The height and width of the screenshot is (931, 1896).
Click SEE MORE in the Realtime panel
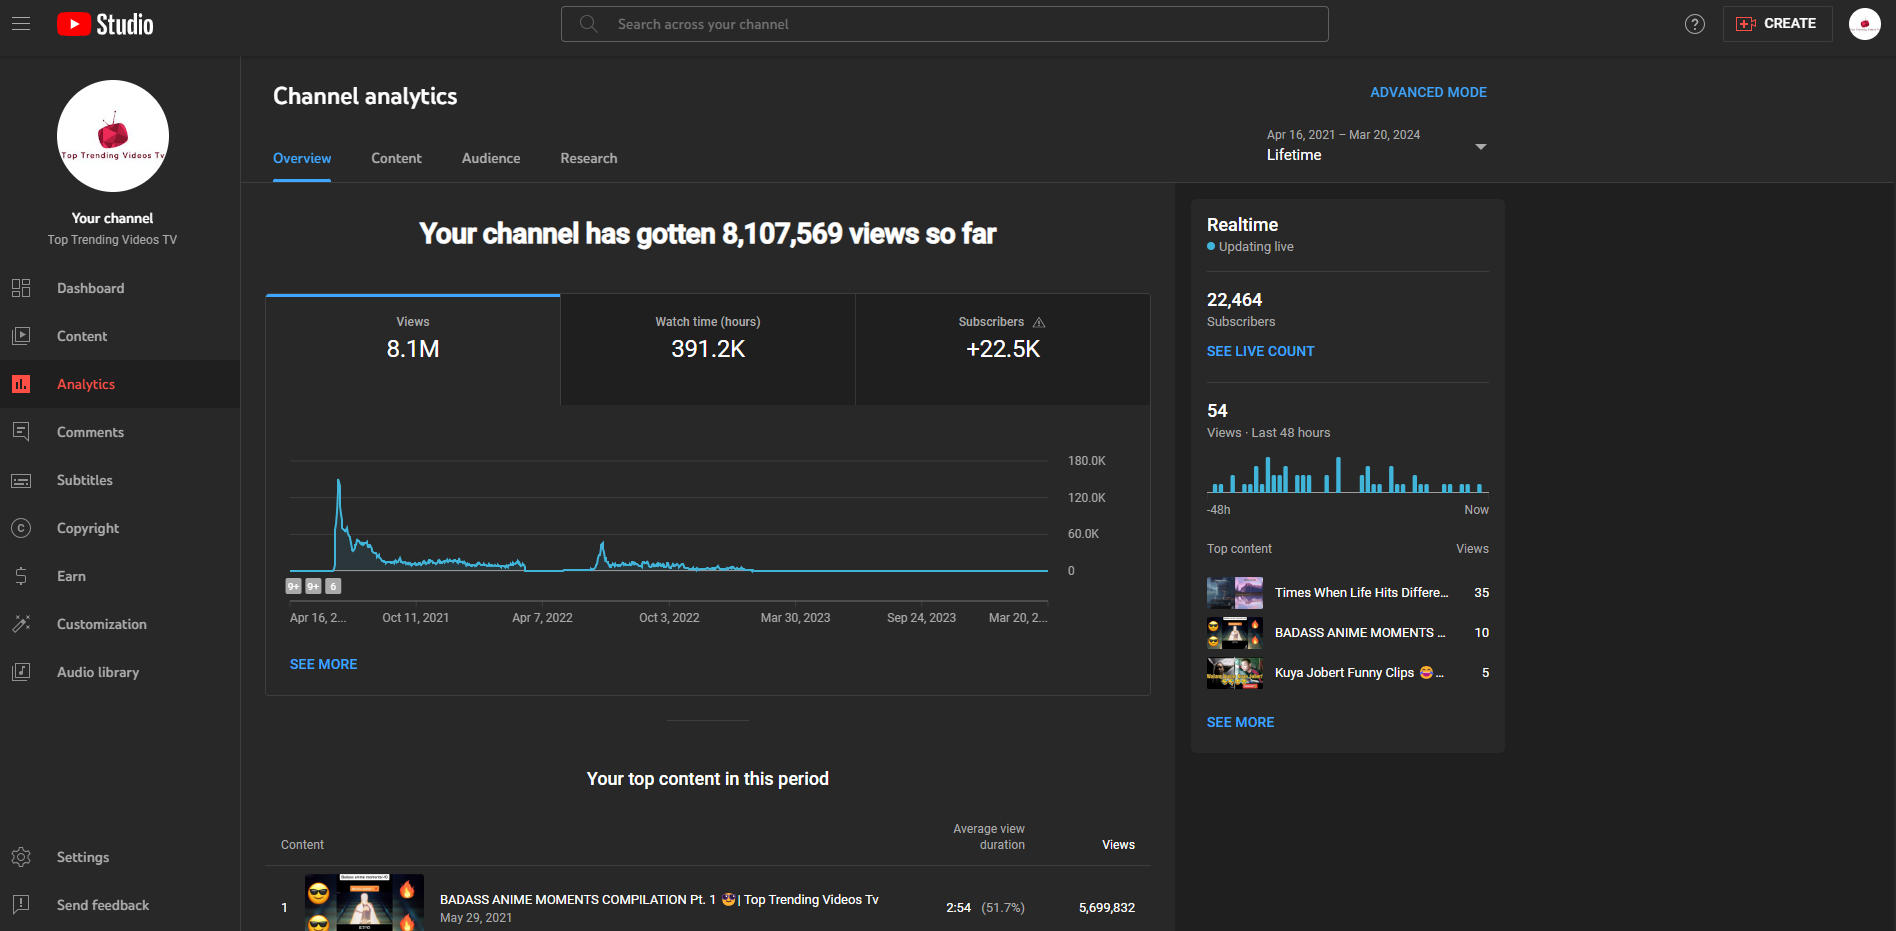point(1240,722)
